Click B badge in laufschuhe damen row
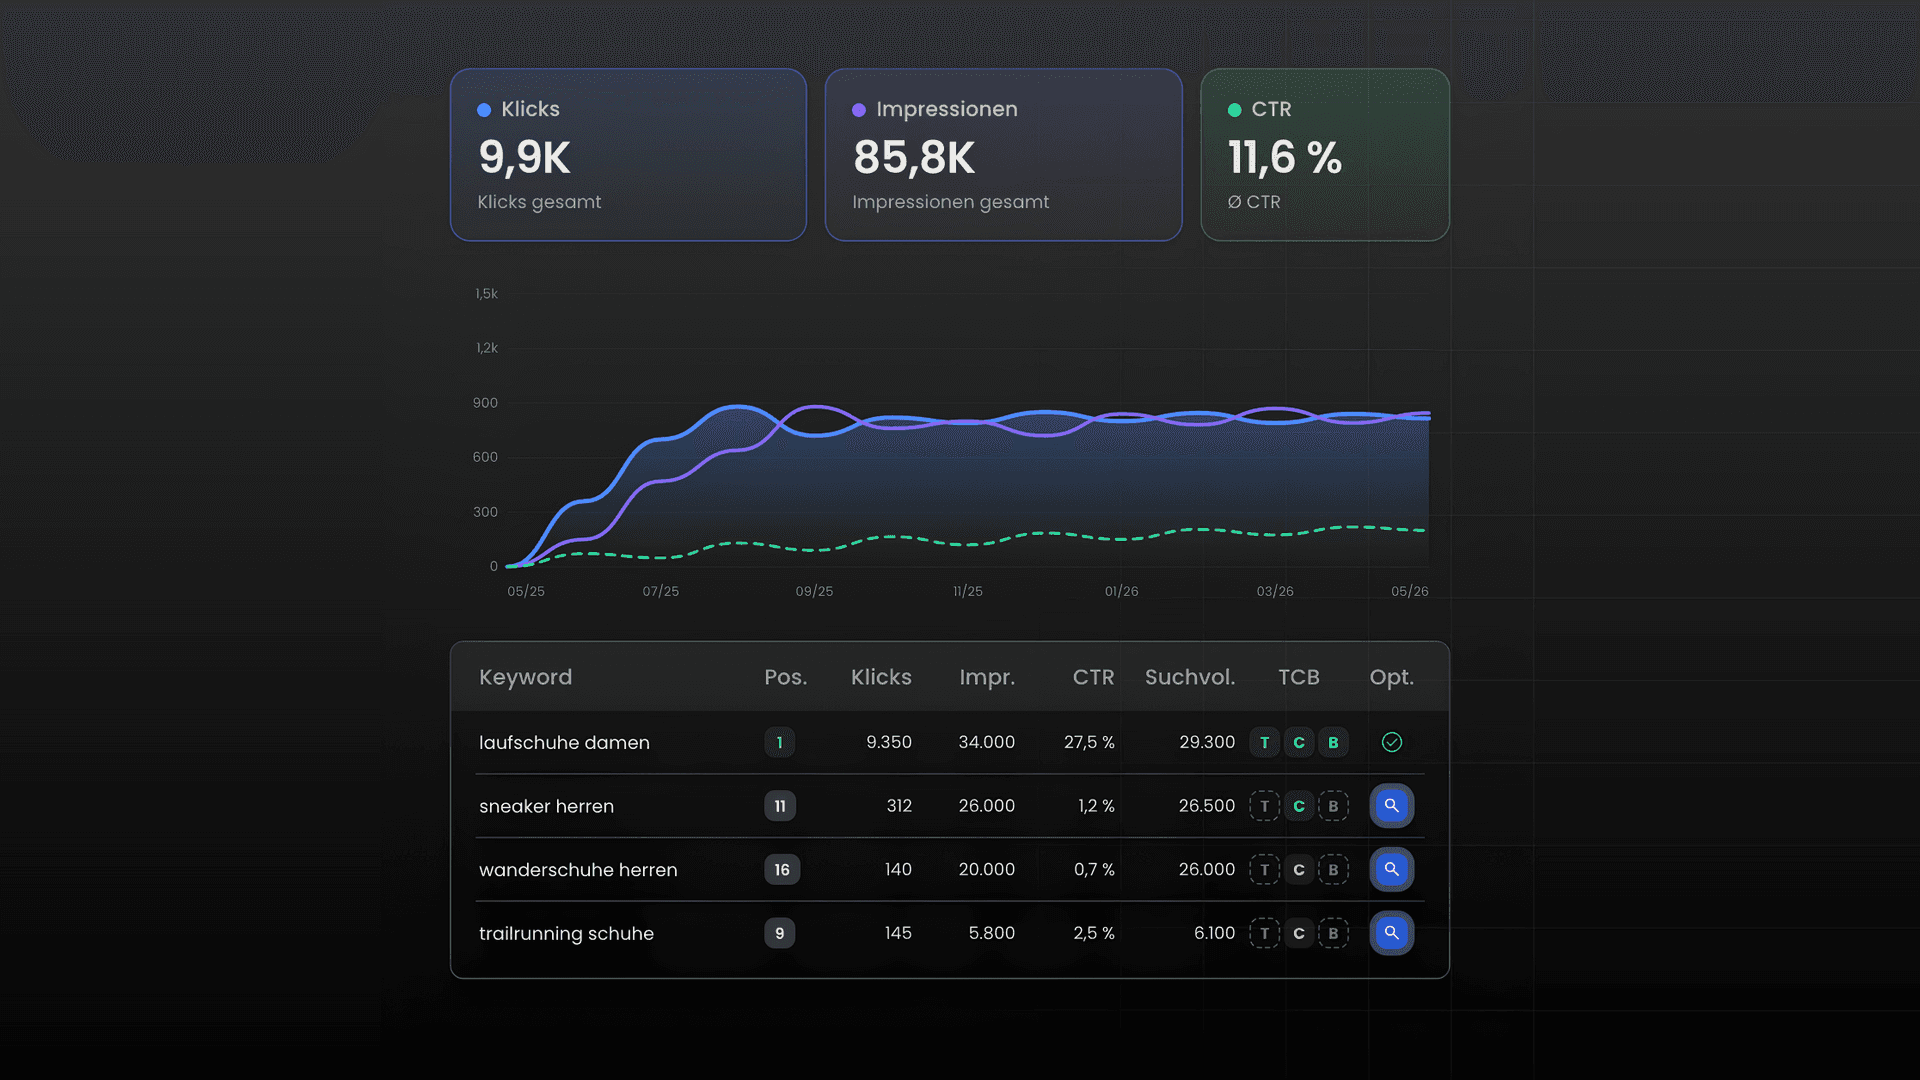This screenshot has height=1080, width=1920. click(x=1333, y=742)
